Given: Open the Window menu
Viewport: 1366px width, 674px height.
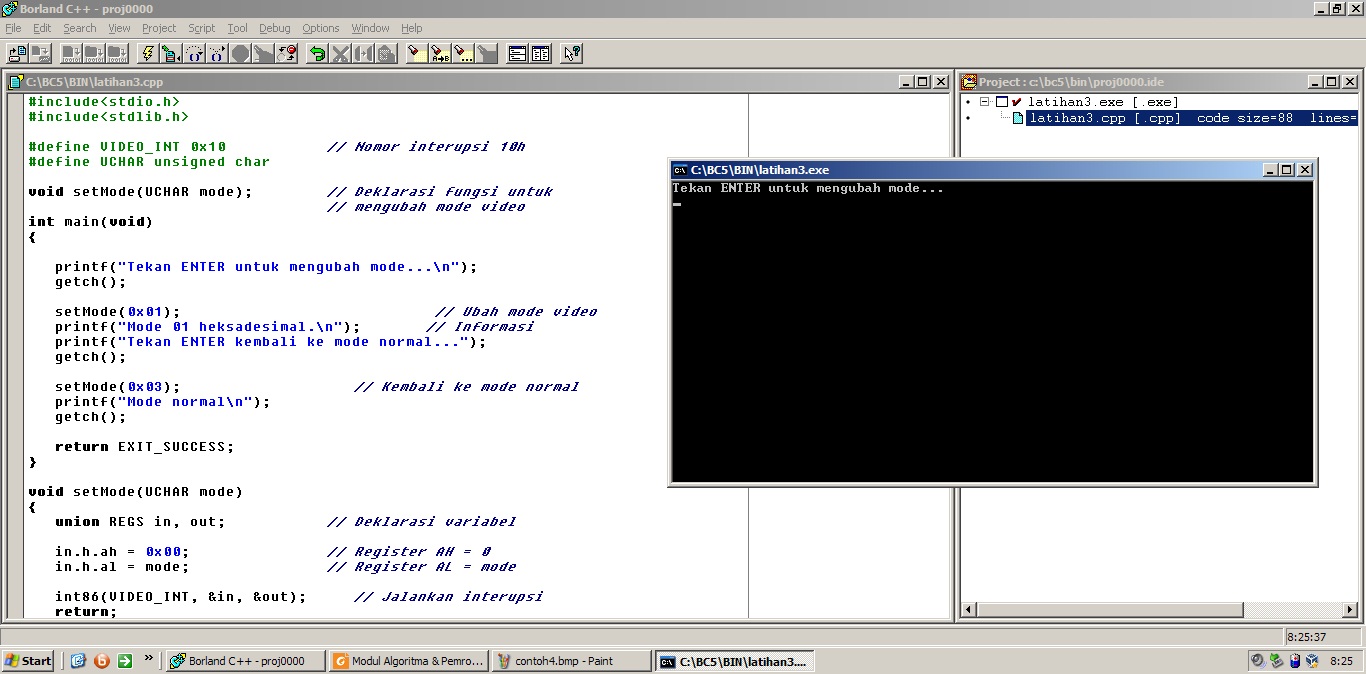Looking at the screenshot, I should pyautogui.click(x=371, y=28).
